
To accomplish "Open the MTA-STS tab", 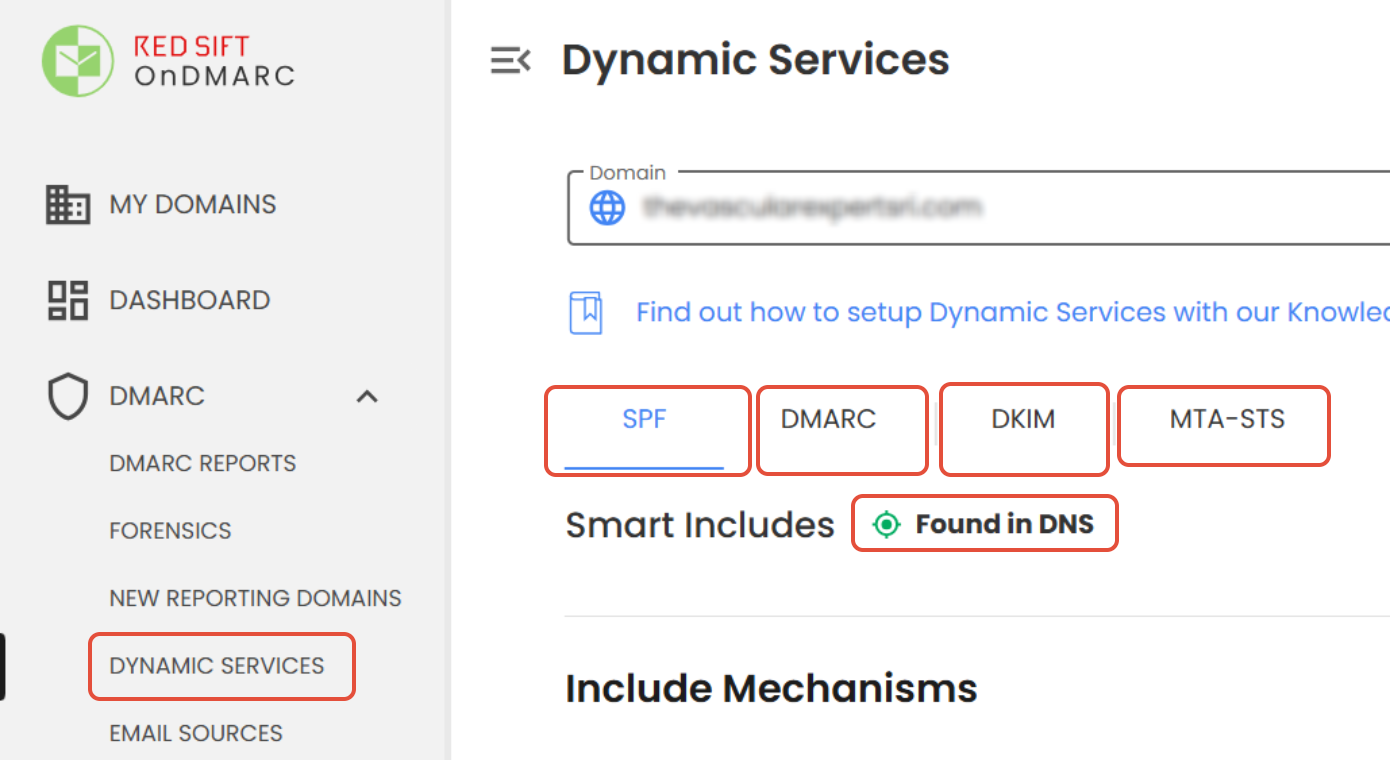I will (1227, 419).
